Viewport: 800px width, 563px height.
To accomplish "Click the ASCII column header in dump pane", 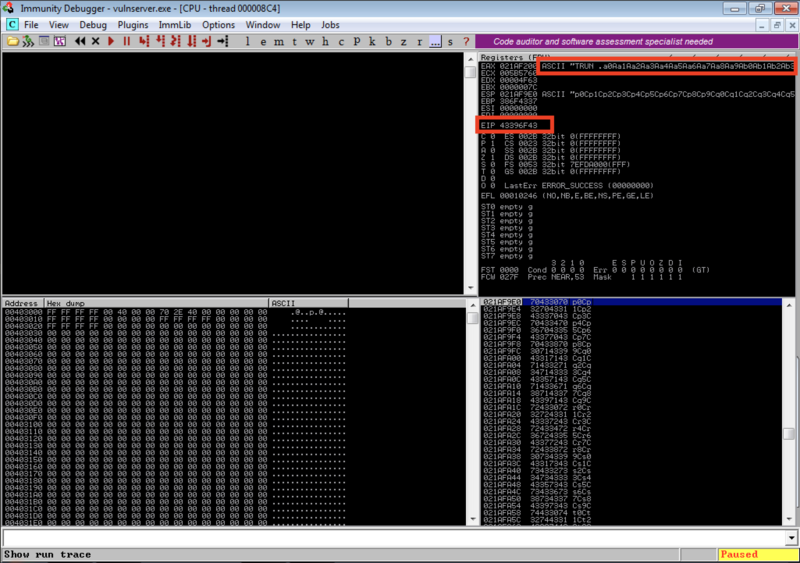I will [x=308, y=303].
